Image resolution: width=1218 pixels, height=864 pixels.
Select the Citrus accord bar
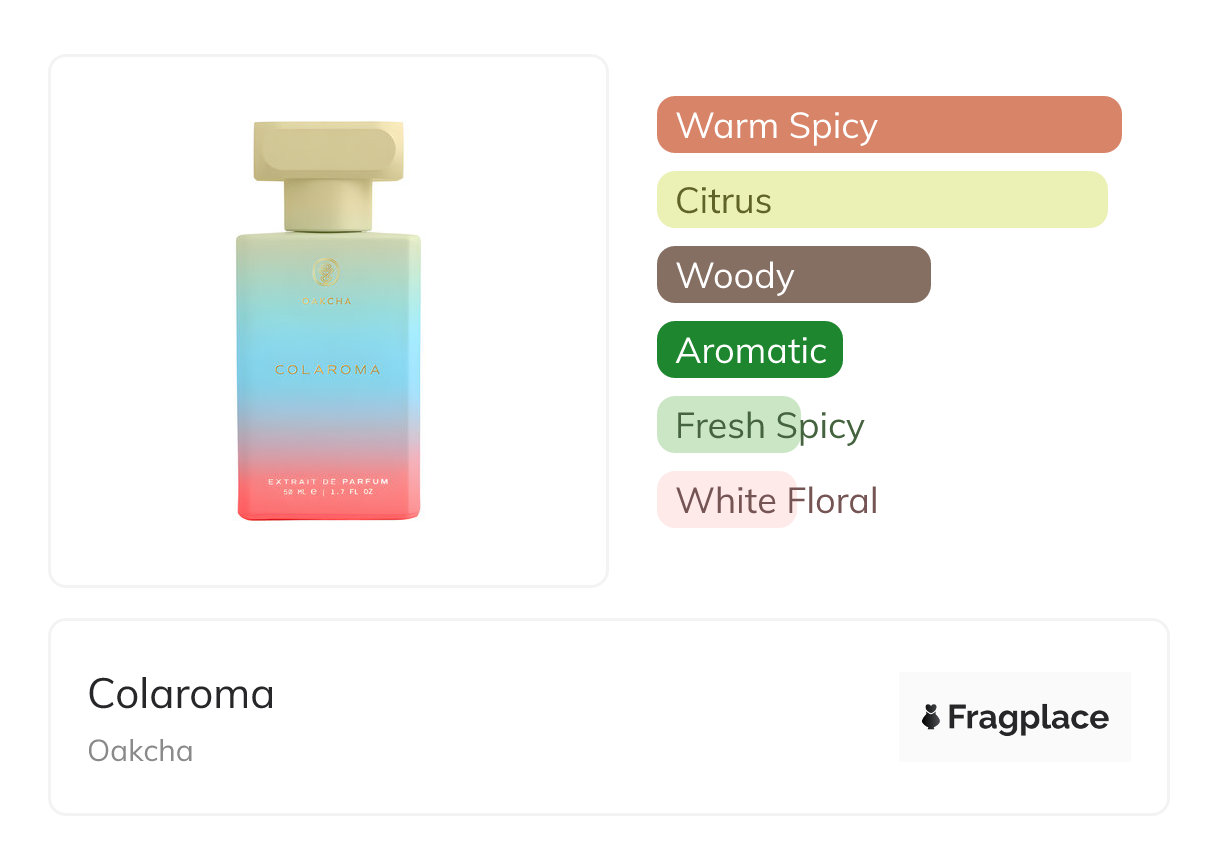click(x=881, y=200)
